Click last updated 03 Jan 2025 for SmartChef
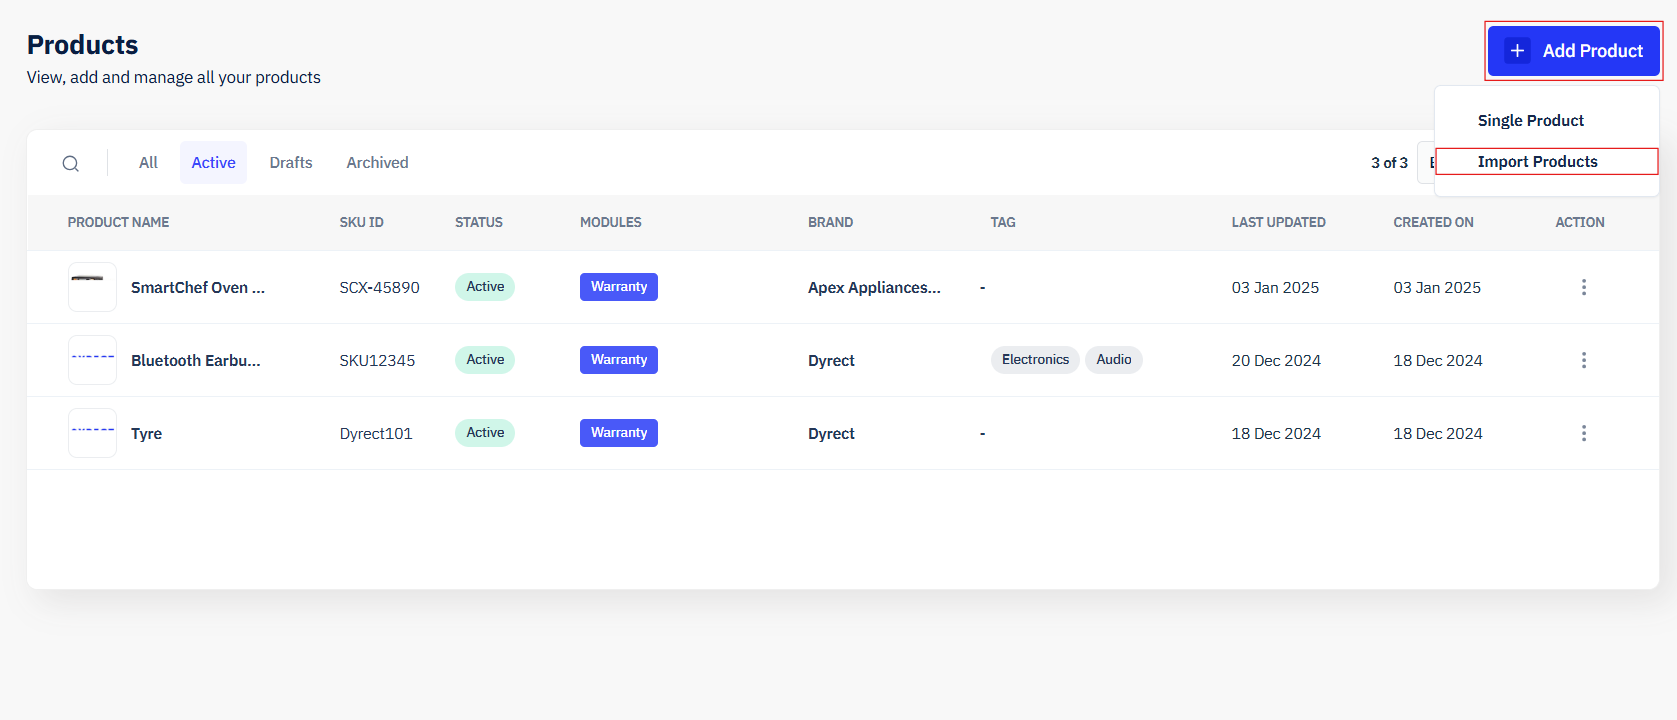1677x720 pixels. coord(1275,287)
